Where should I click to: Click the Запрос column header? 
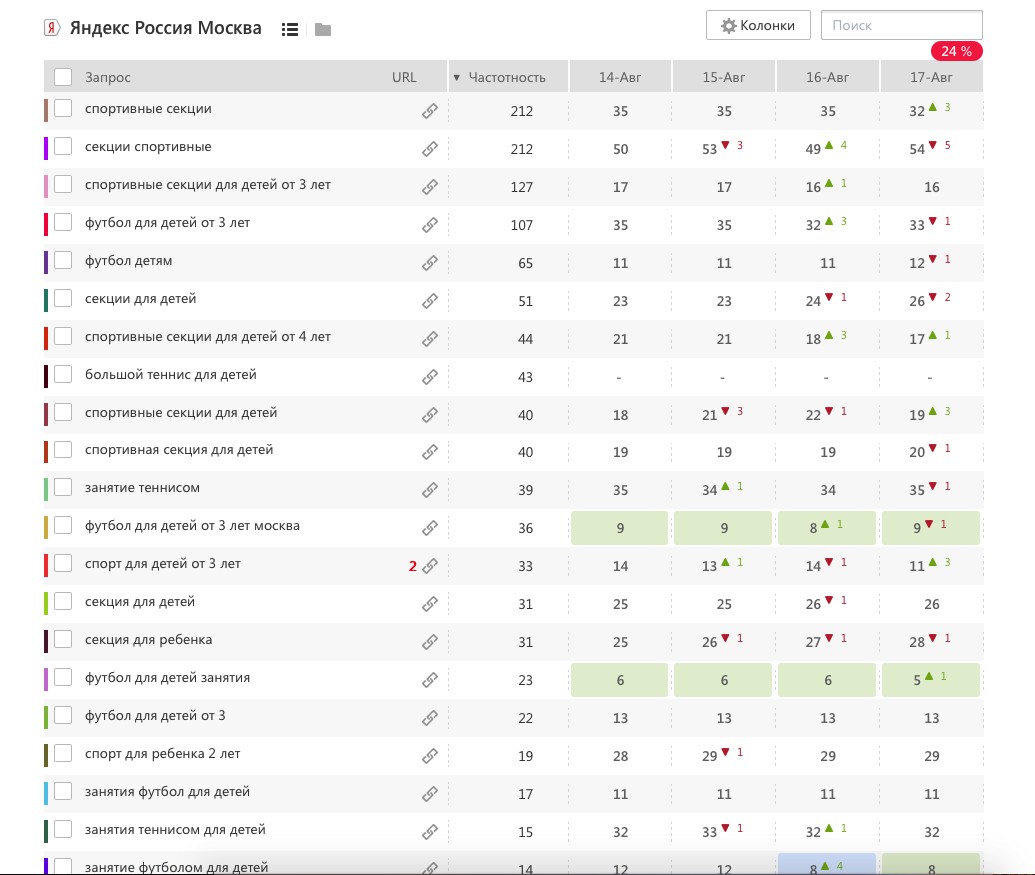108,77
